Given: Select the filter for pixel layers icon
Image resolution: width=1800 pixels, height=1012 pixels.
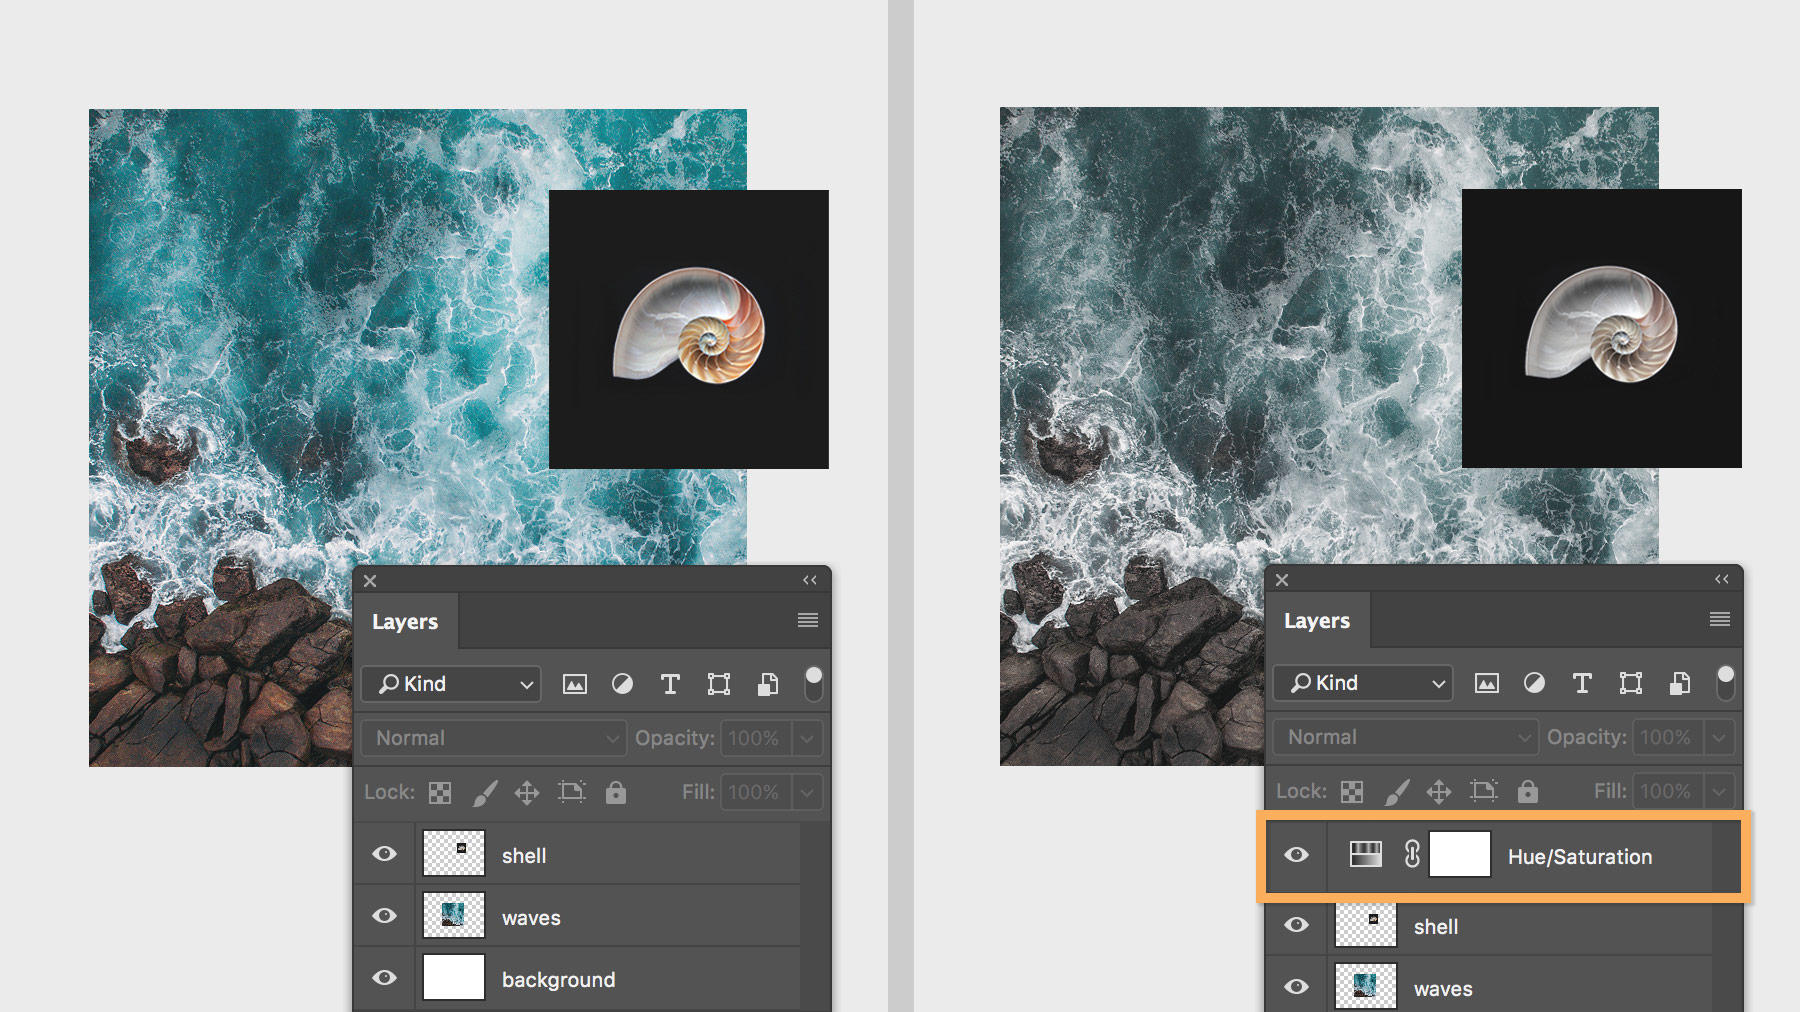Looking at the screenshot, I should 575,684.
